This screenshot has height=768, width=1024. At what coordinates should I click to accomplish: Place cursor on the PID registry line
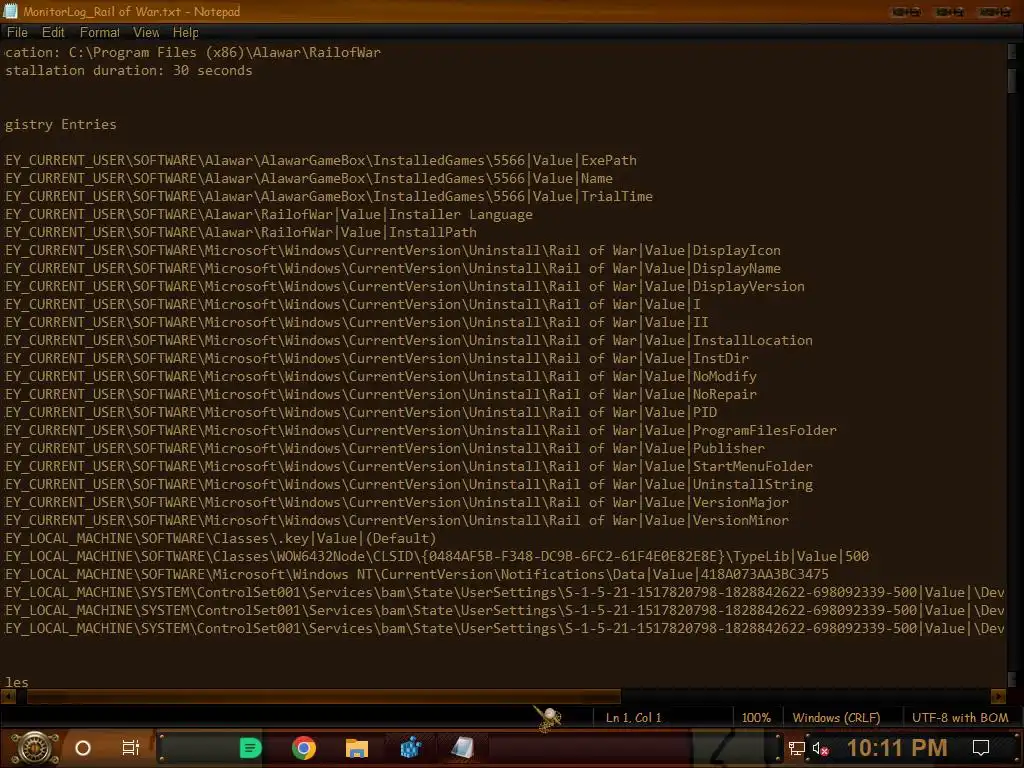(361, 413)
